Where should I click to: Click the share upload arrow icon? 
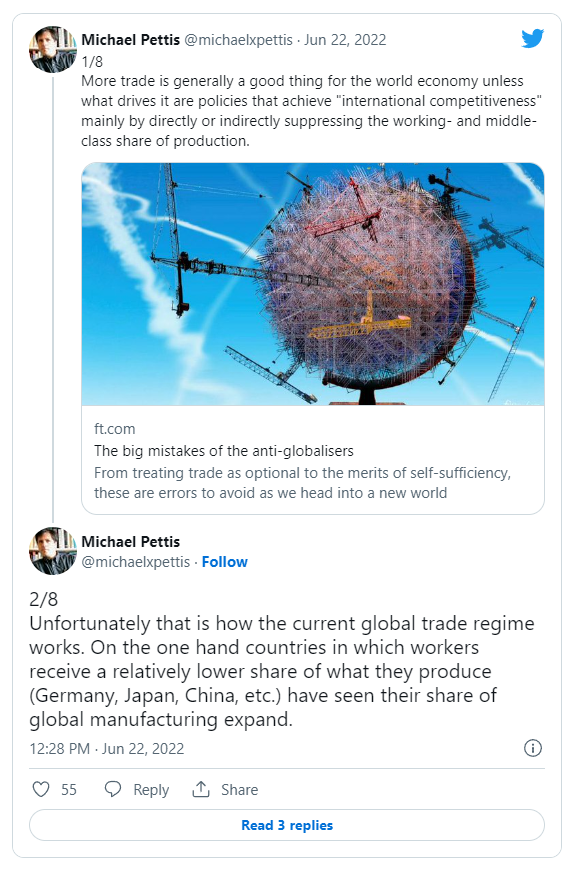coord(201,789)
